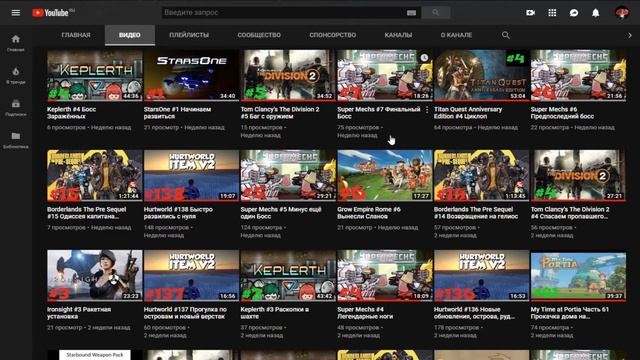The width and height of the screenshot is (640, 360).
Task: Open Subscriptions in the sidebar
Action: [16, 108]
